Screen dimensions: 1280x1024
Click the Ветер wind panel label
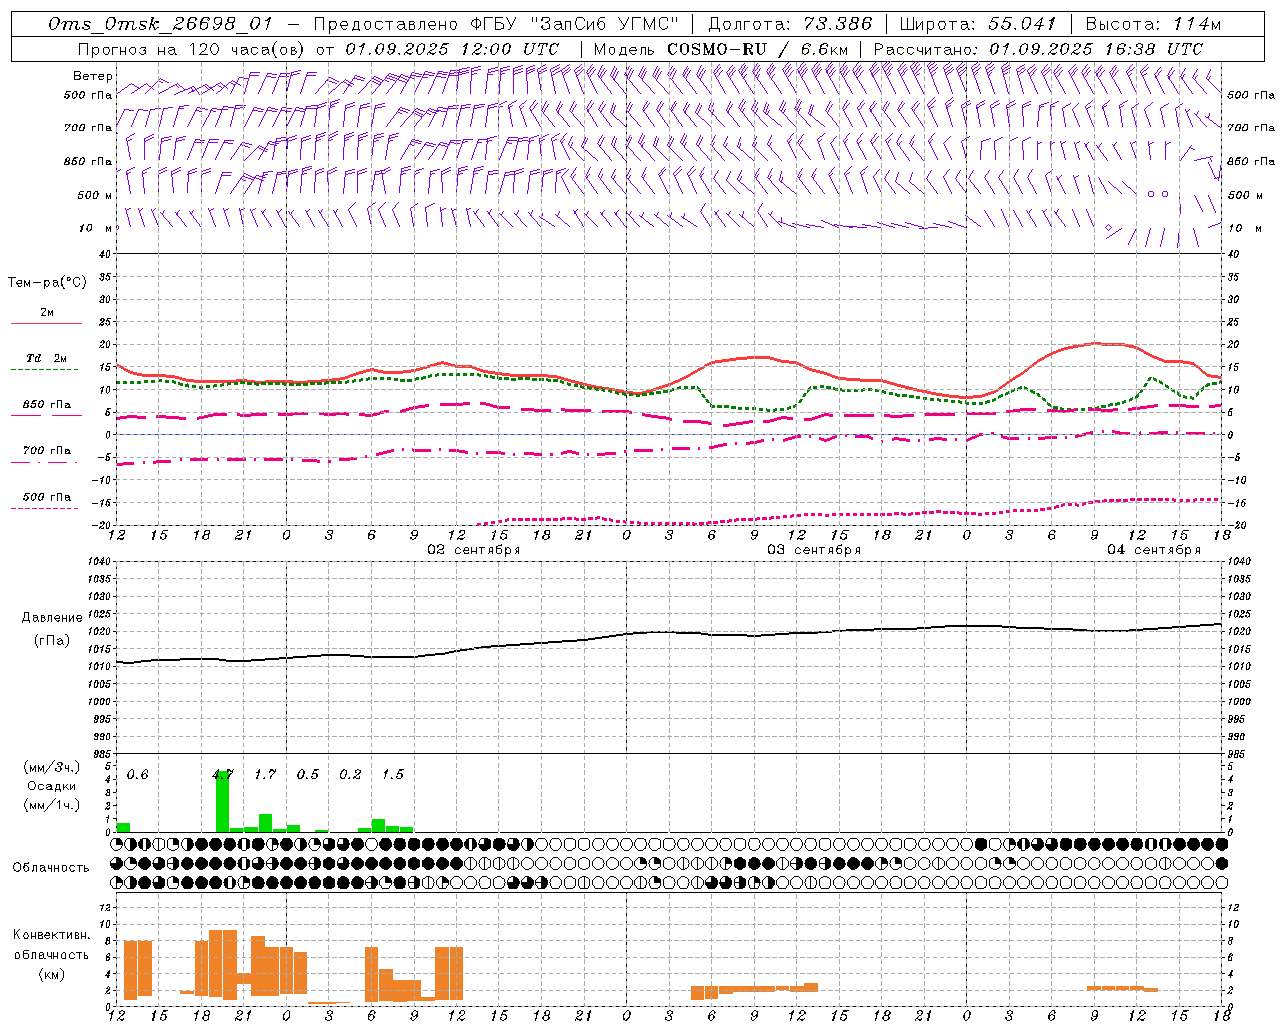point(93,76)
